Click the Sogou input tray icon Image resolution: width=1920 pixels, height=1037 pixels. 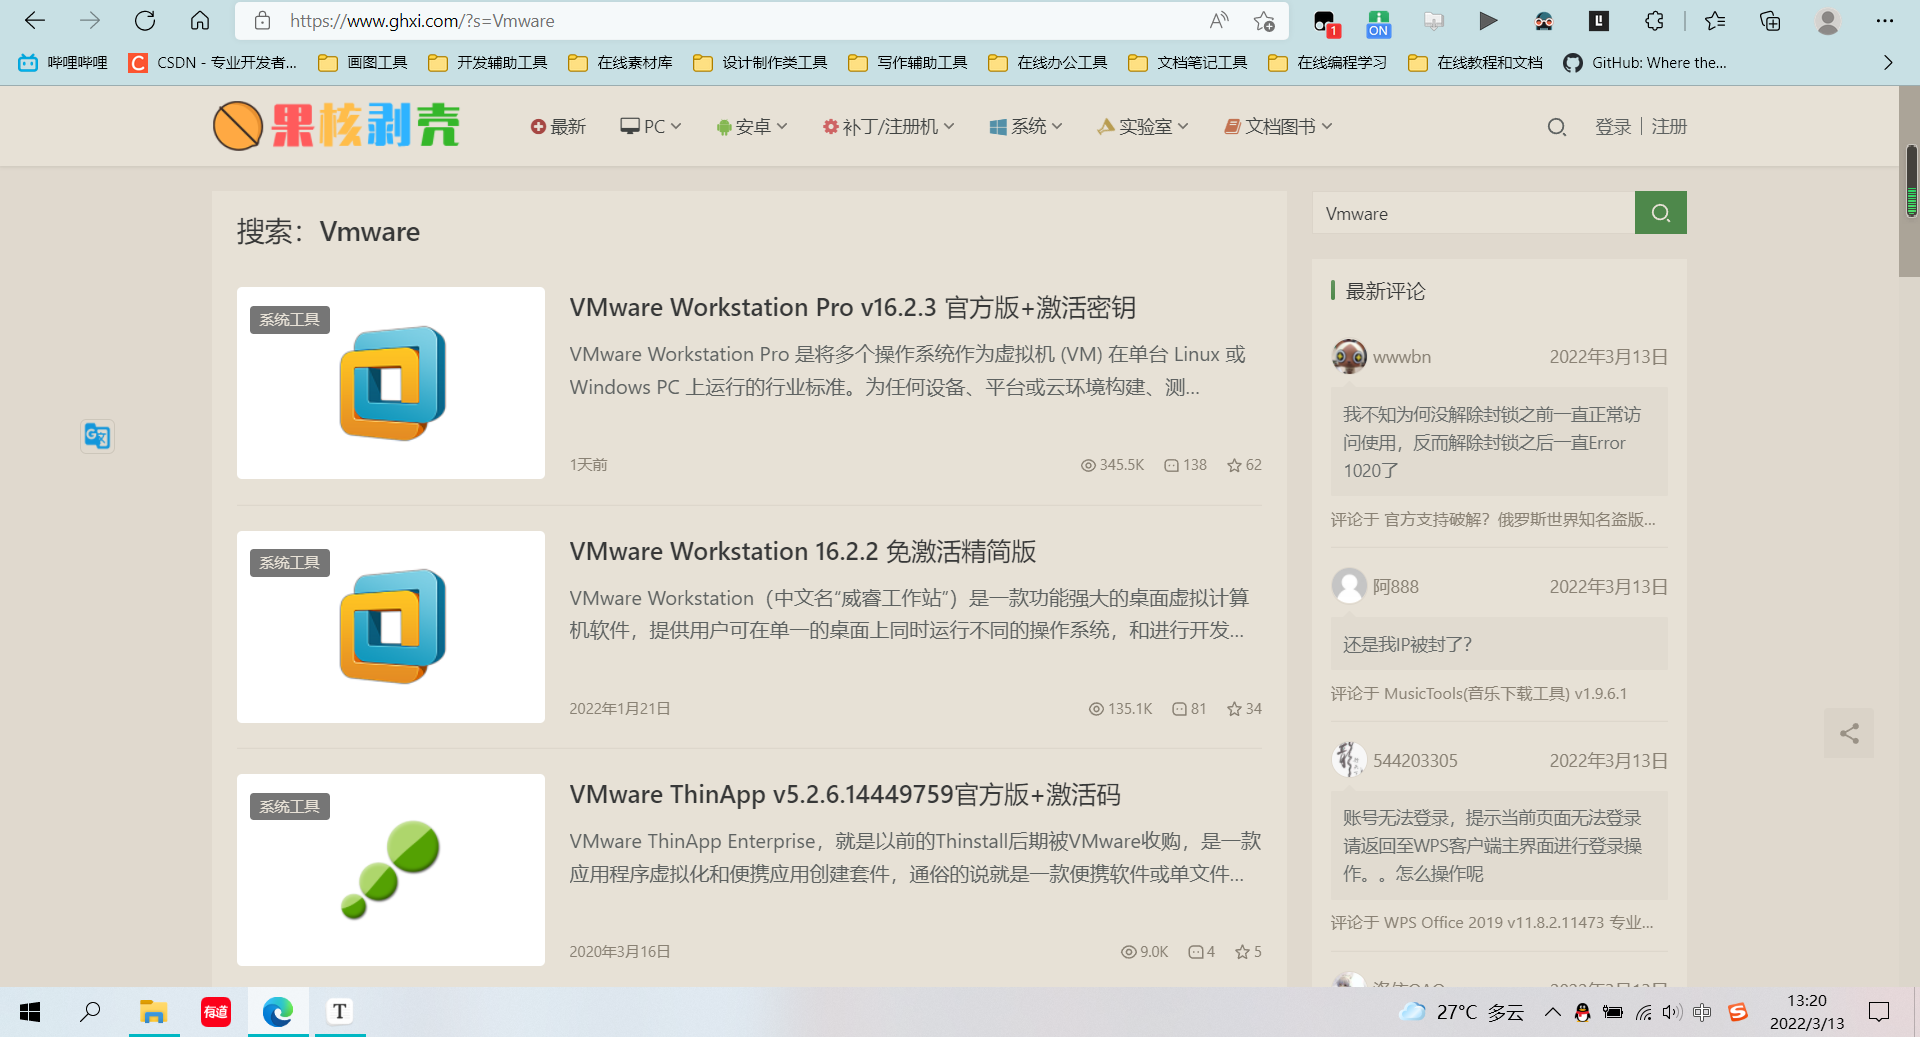[x=1738, y=1012]
